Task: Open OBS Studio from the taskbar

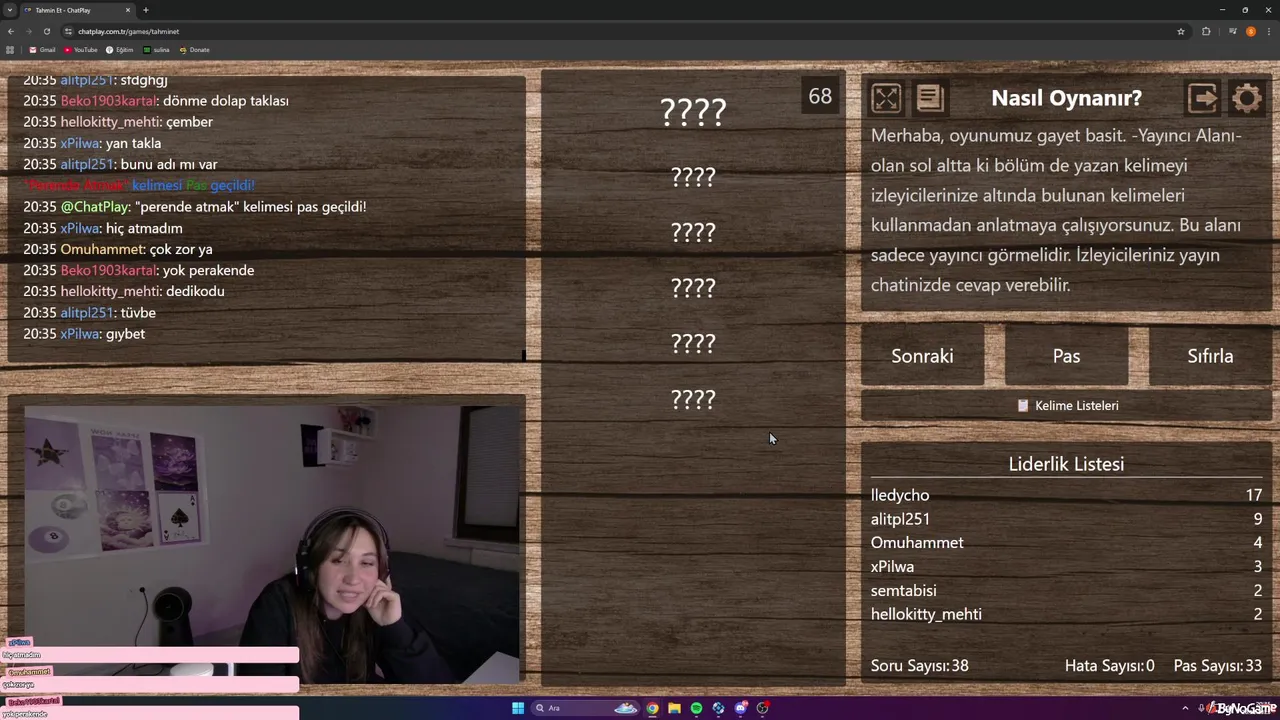Action: 762,708
